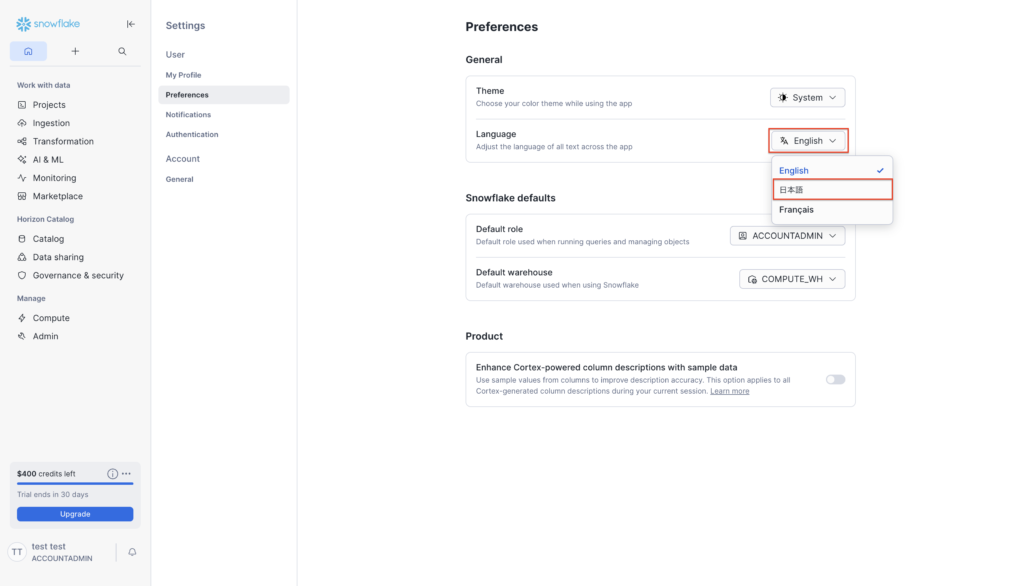Expand the Default role ACCOUNTADMIN dropdown
Image resolution: width=1024 pixels, height=586 pixels.
tap(787, 236)
